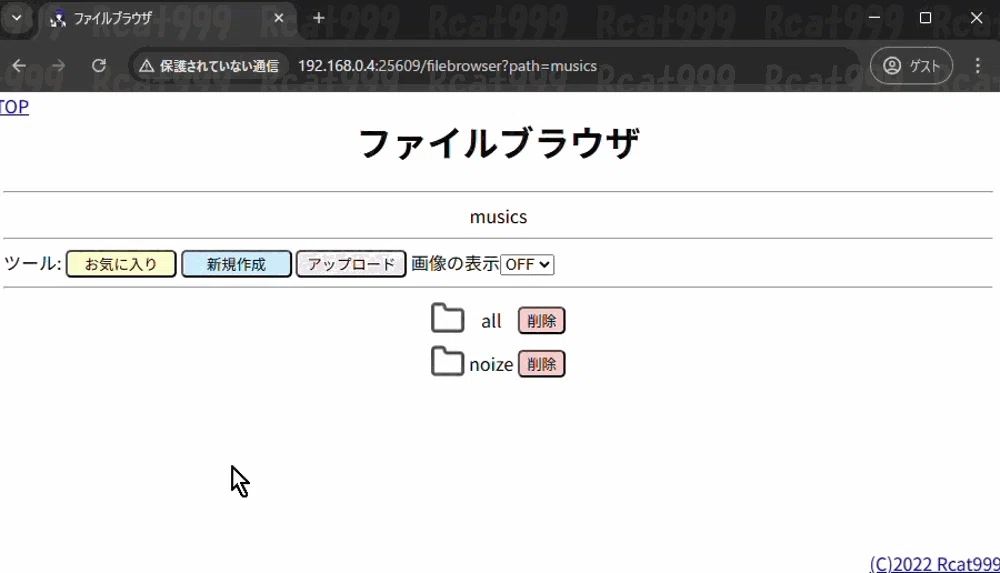Open the browser three-dot menu
This screenshot has width=1000, height=573.
[978, 66]
